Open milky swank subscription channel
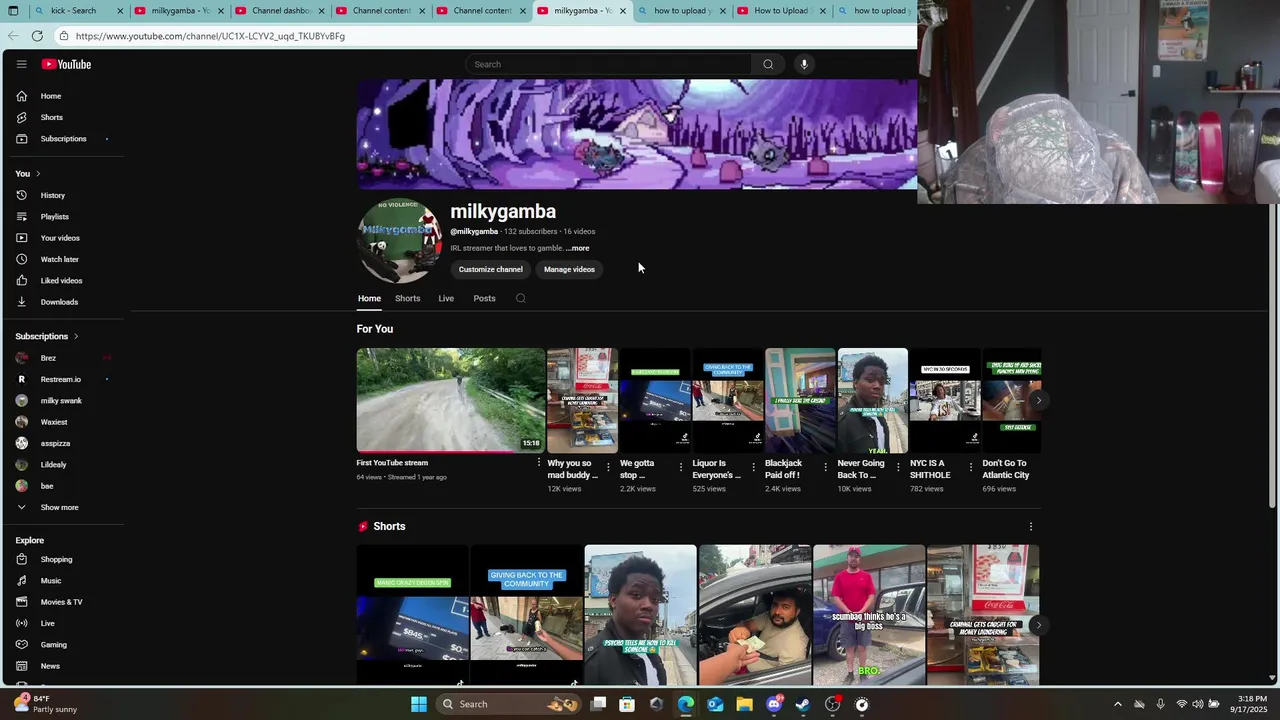The width and height of the screenshot is (1280, 720). 63,401
